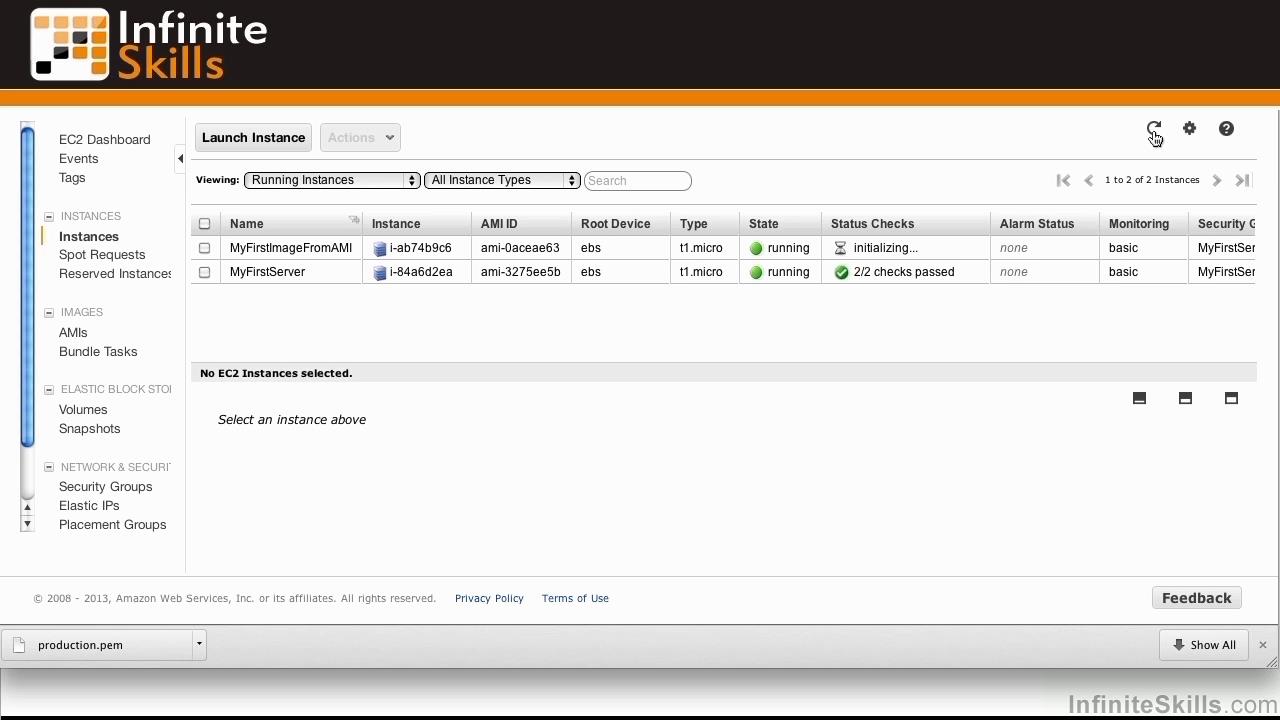
Task: Click the Launch Instance button
Action: tap(253, 138)
